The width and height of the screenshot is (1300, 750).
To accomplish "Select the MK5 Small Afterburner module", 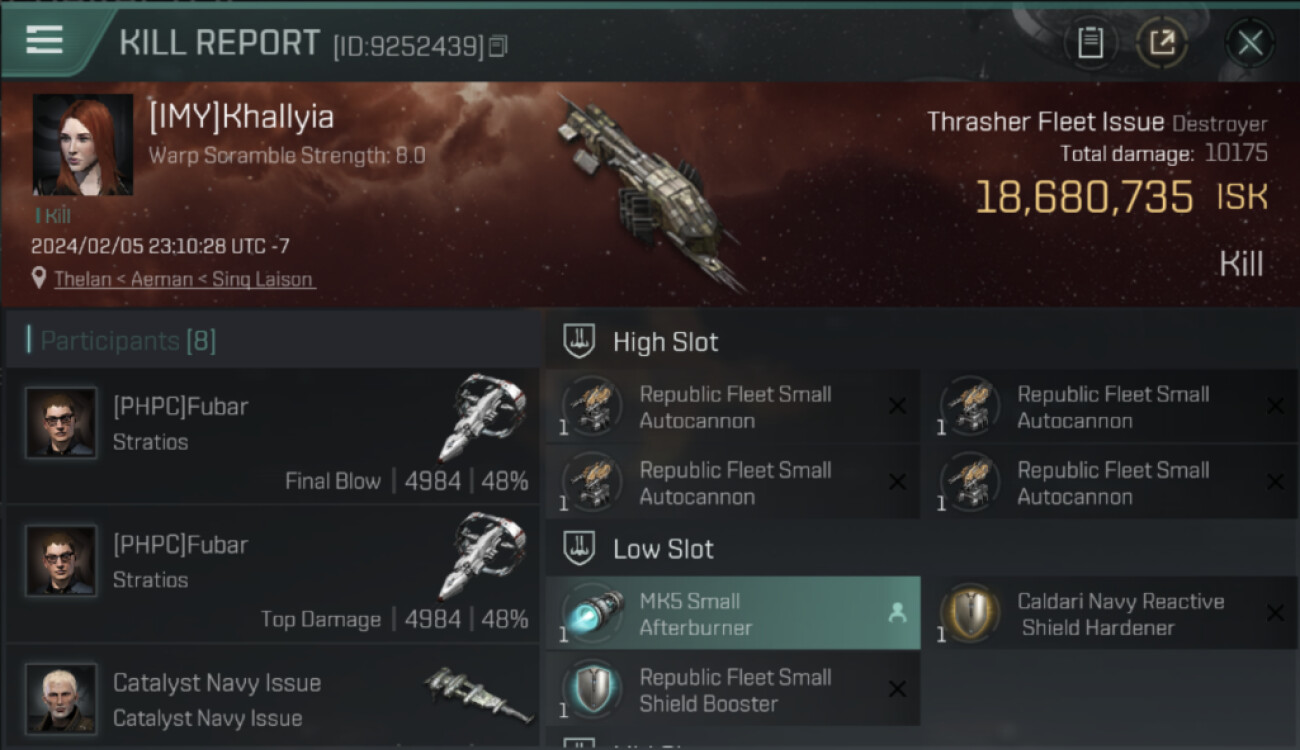I will pyautogui.click(x=732, y=614).
